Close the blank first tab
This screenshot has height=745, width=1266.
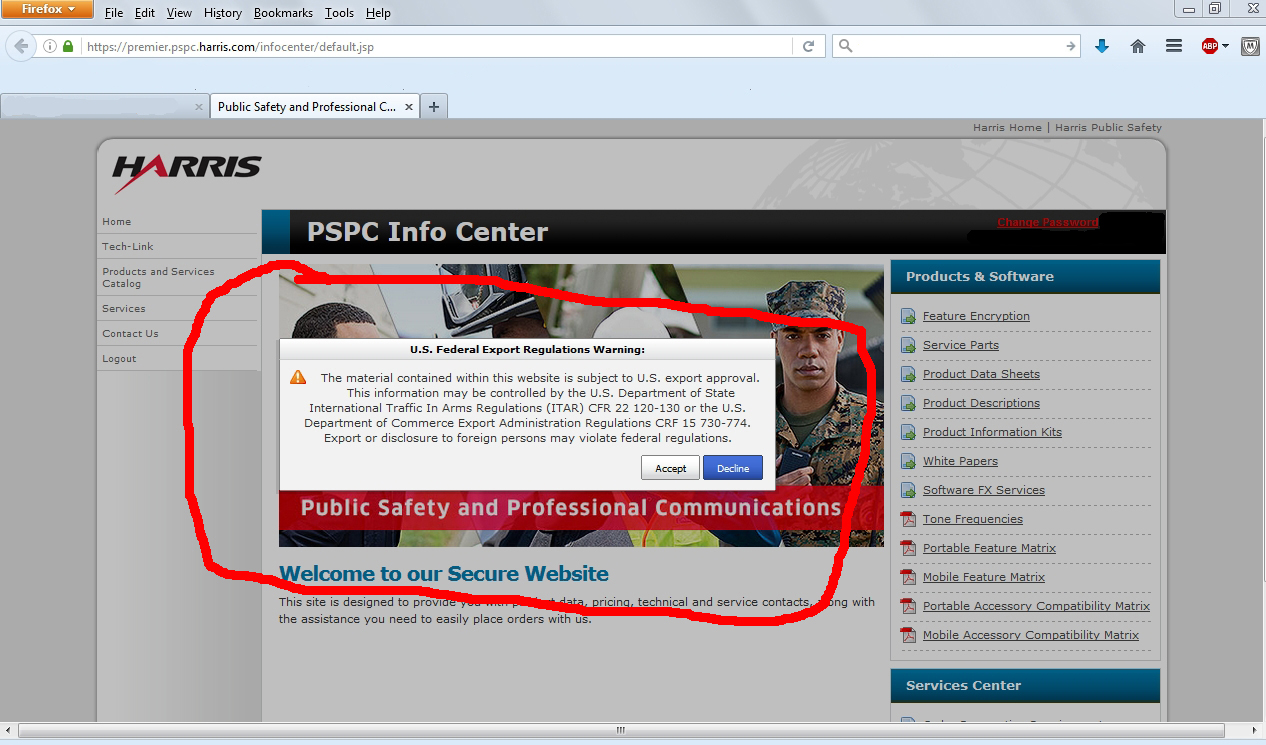pyautogui.click(x=199, y=107)
